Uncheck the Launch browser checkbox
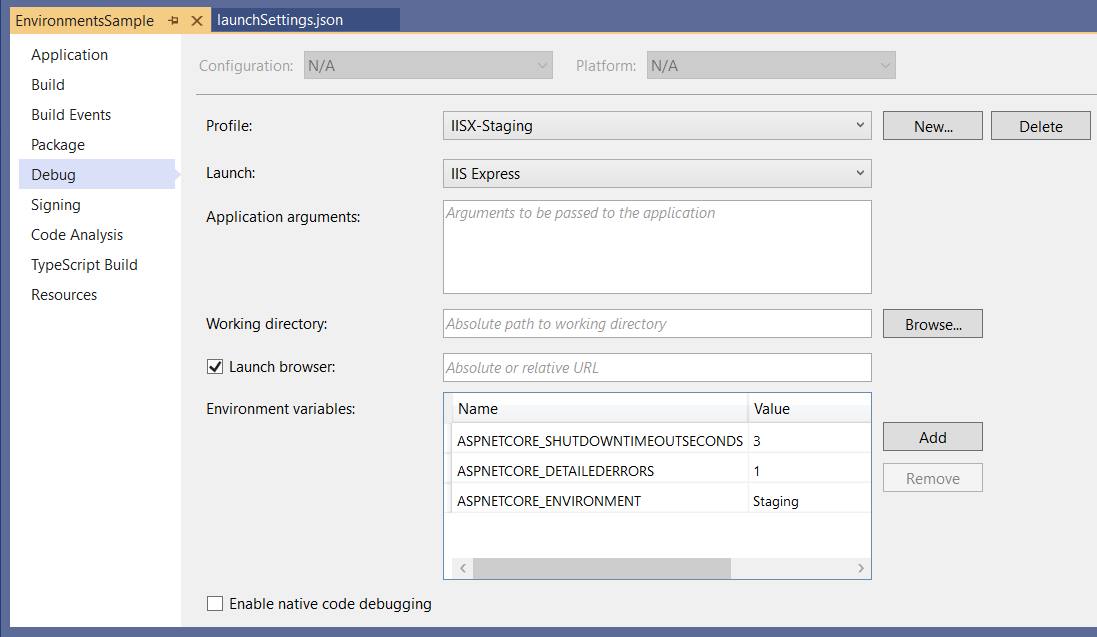This screenshot has height=637, width=1097. 215,367
